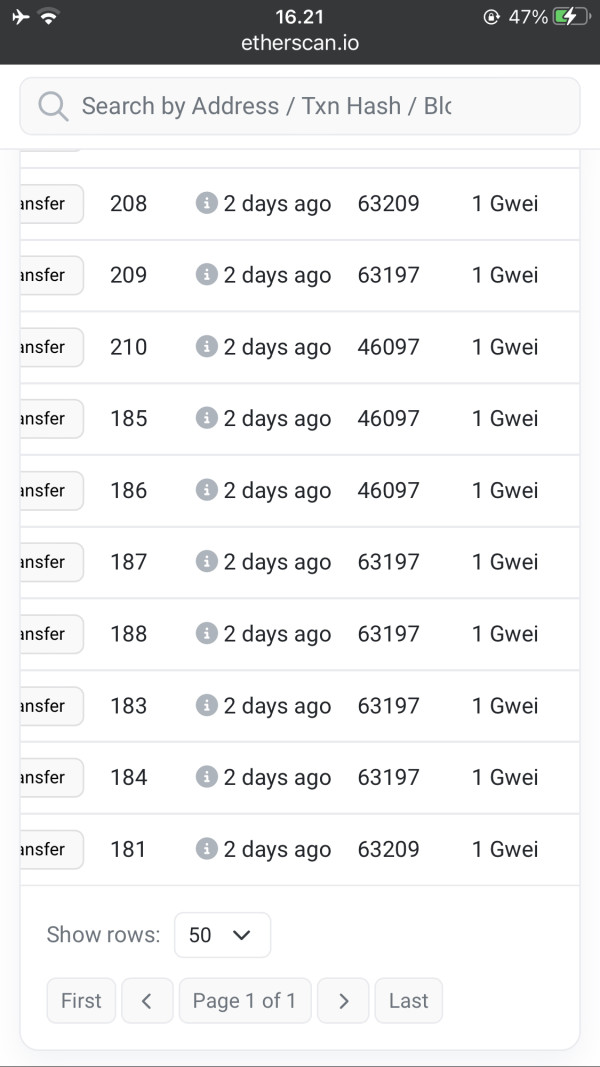Click the Transfer badge in row 188

(x=48, y=634)
